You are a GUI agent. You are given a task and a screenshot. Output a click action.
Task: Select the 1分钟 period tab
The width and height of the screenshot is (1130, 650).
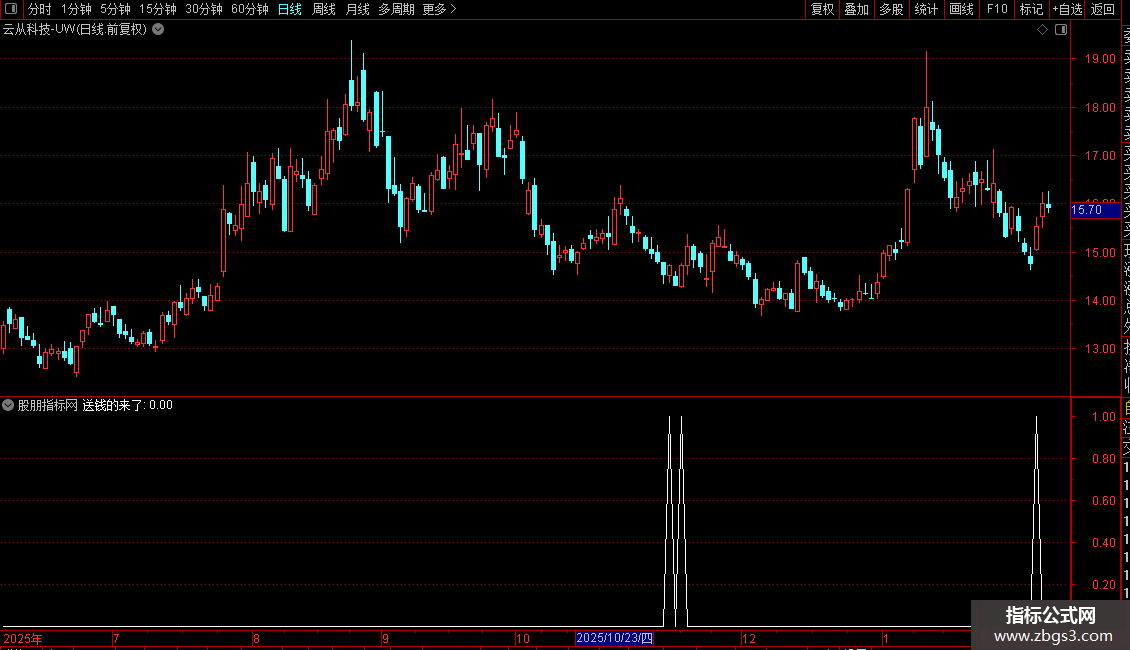click(76, 9)
